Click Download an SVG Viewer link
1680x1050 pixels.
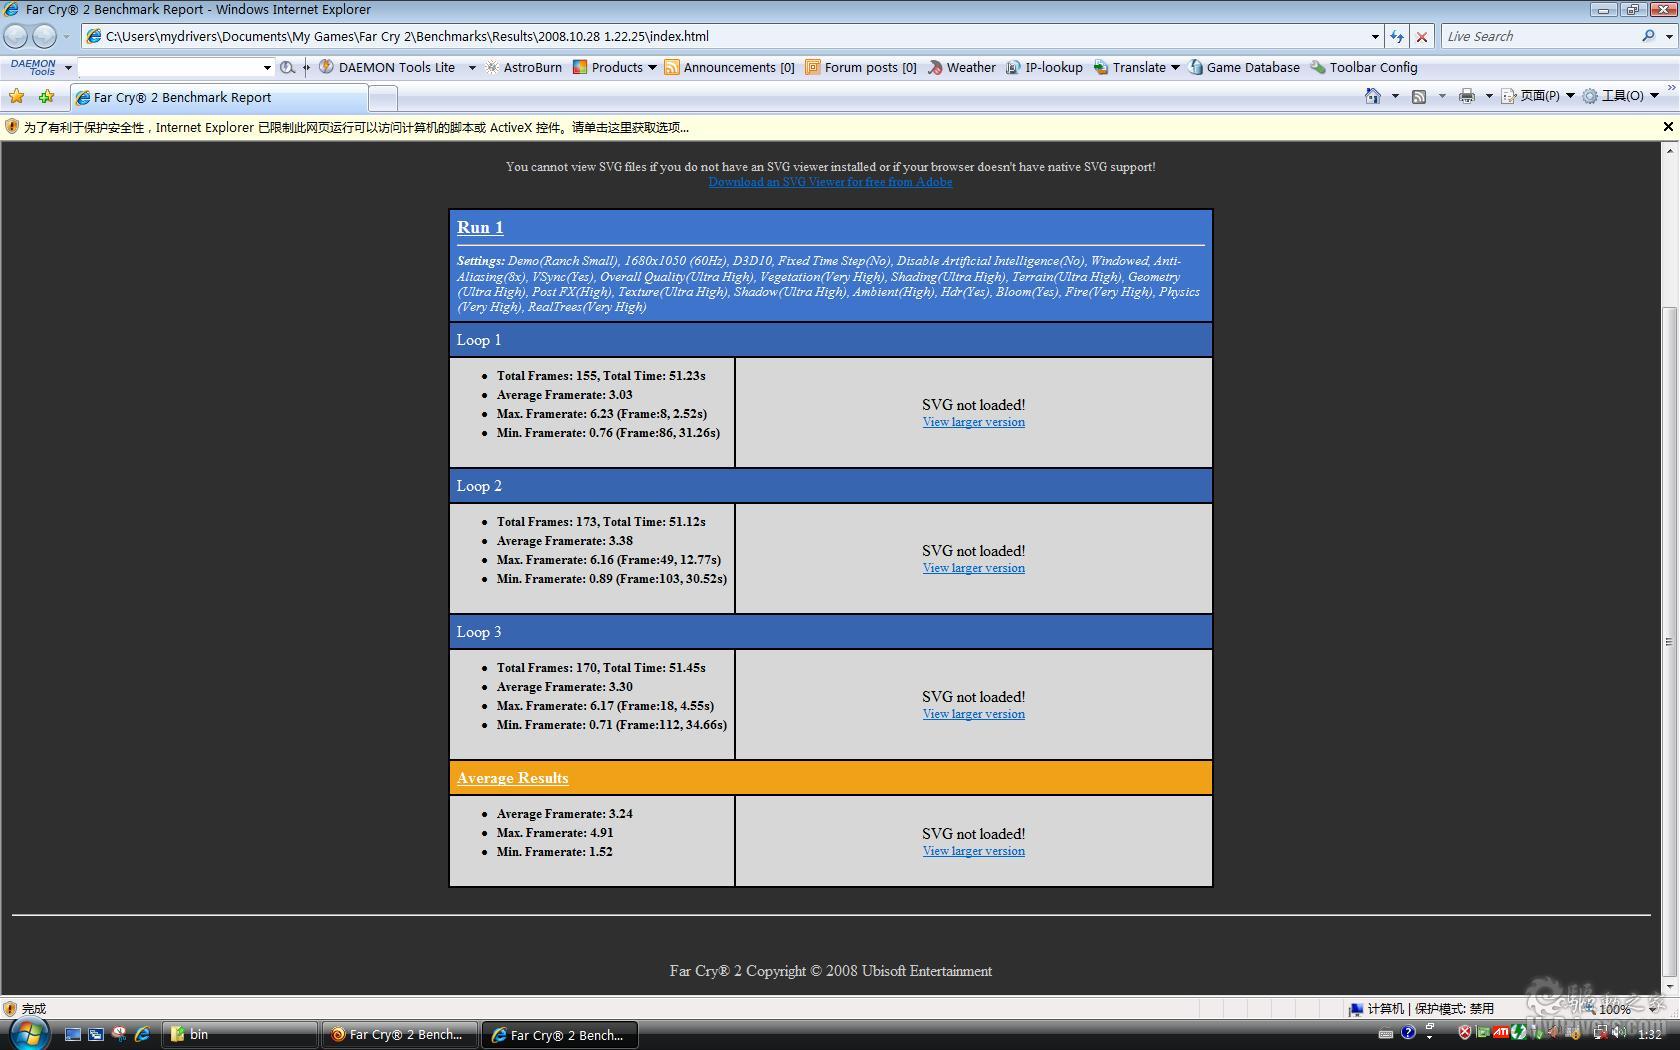[830, 182]
